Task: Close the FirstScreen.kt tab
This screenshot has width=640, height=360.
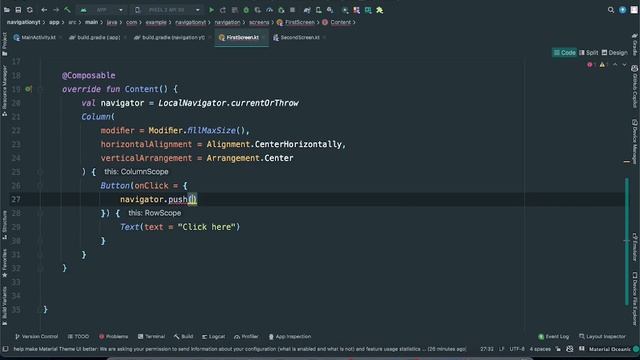Action: point(264,38)
